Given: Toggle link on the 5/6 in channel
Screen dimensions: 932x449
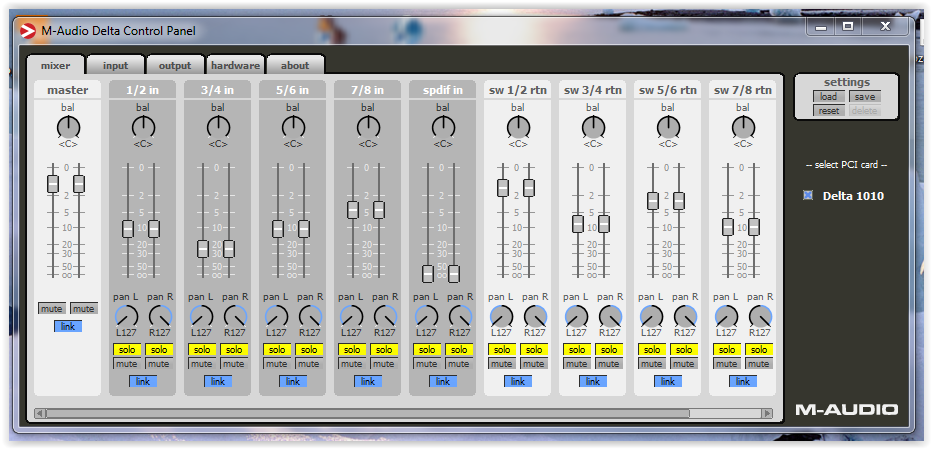Looking at the screenshot, I should (293, 381).
